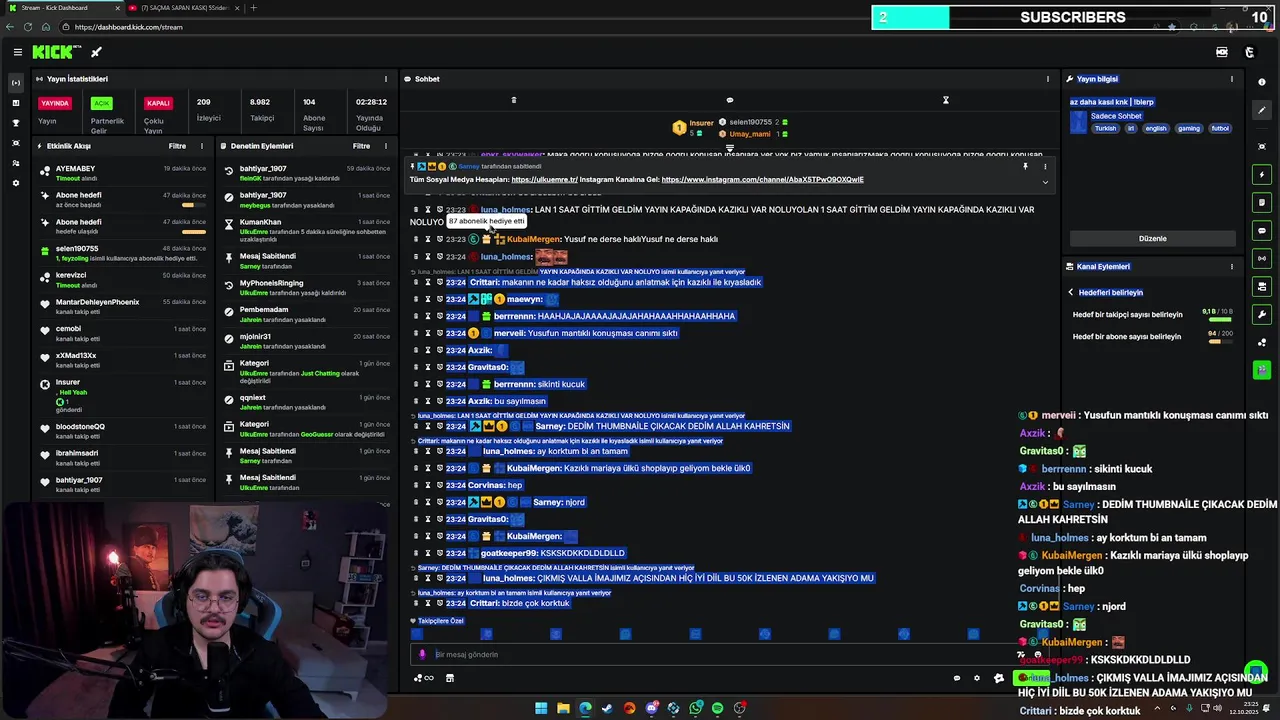Click the sword moderator icon in the header
Image resolution: width=1280 pixels, height=720 pixels.
click(96, 52)
